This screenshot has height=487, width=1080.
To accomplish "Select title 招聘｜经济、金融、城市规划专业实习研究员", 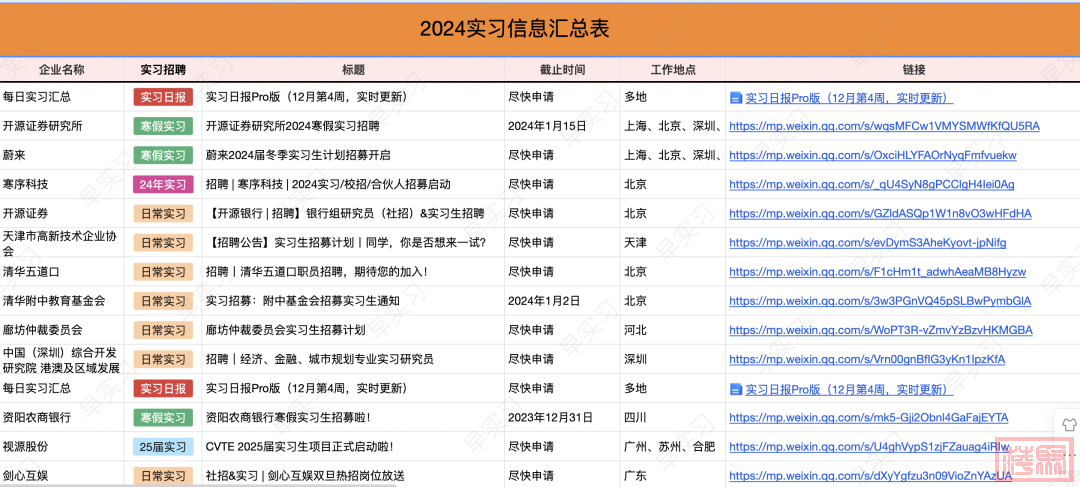I will [319, 359].
